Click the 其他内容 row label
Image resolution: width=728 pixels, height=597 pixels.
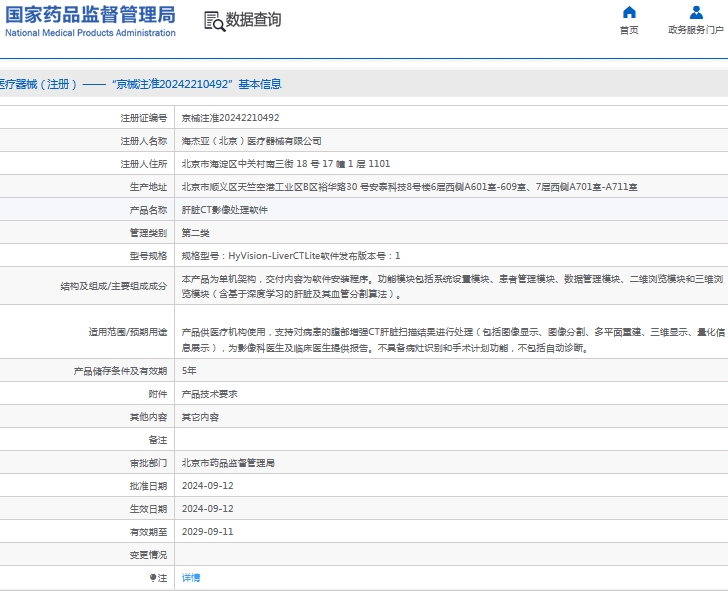(148, 417)
